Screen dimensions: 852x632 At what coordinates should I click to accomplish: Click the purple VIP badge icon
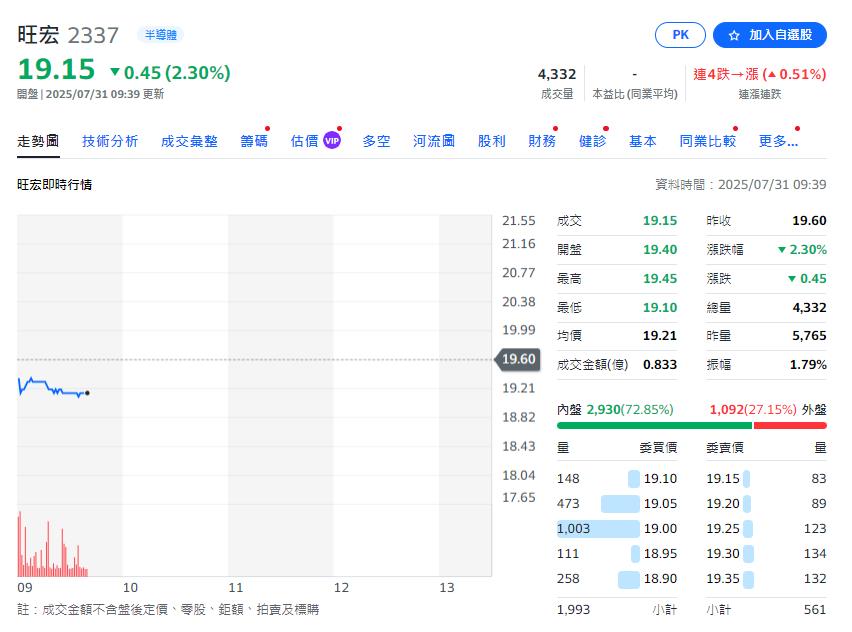tap(332, 141)
